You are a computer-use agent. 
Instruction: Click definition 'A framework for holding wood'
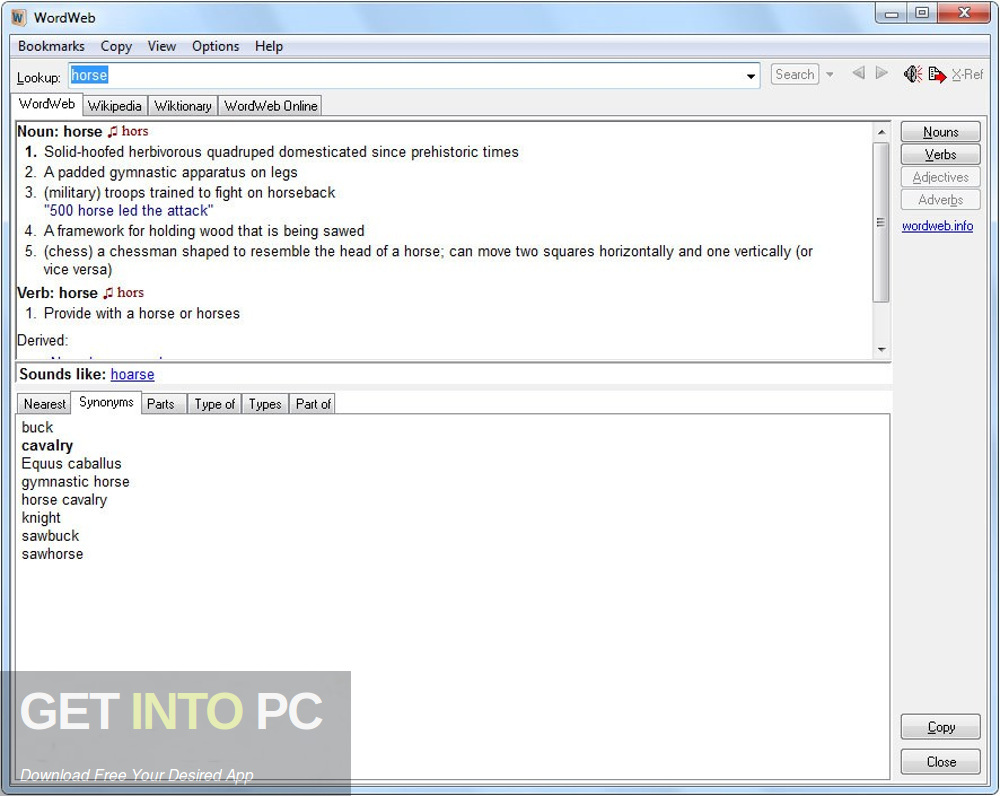tap(204, 231)
